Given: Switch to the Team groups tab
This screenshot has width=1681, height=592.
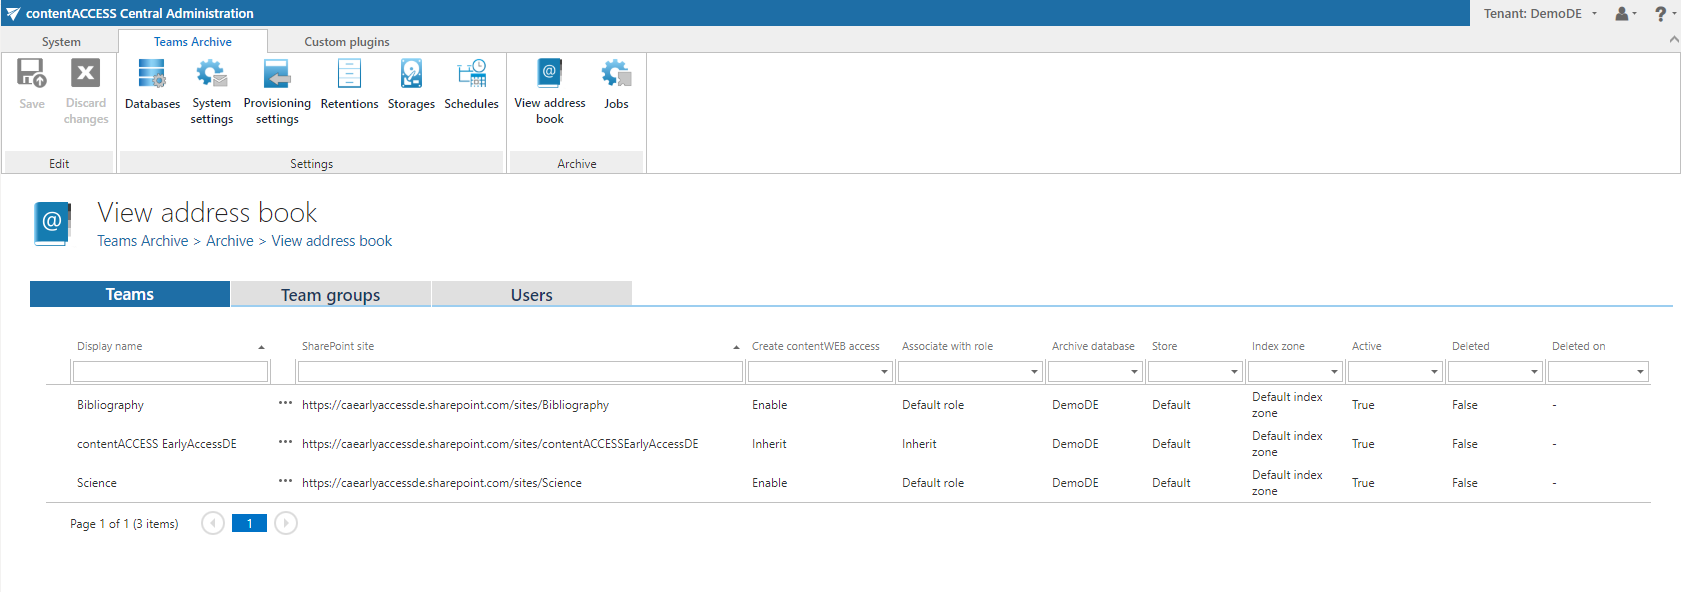Looking at the screenshot, I should [x=330, y=295].
